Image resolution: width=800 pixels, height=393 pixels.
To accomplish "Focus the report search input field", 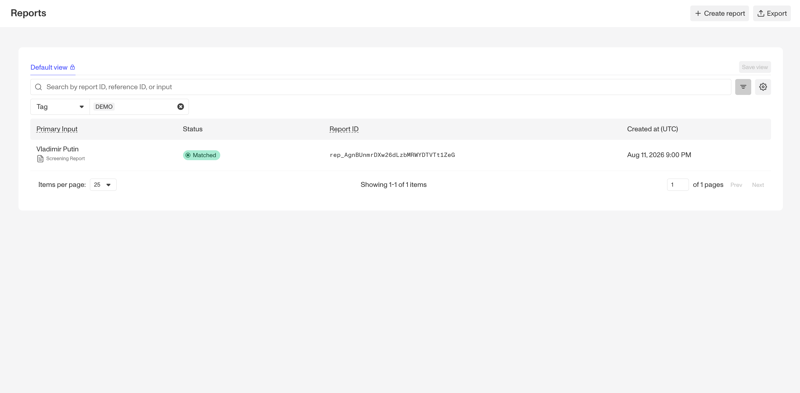I will (381, 87).
